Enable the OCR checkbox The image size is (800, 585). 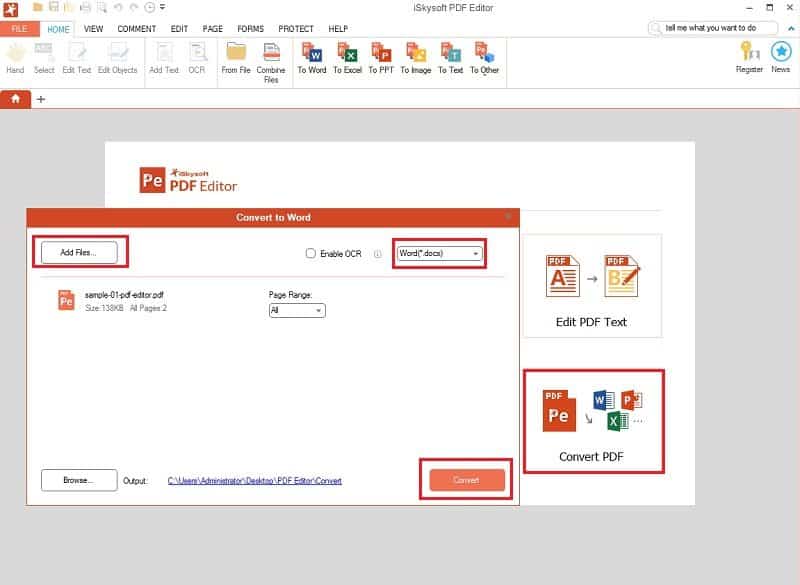click(x=310, y=253)
